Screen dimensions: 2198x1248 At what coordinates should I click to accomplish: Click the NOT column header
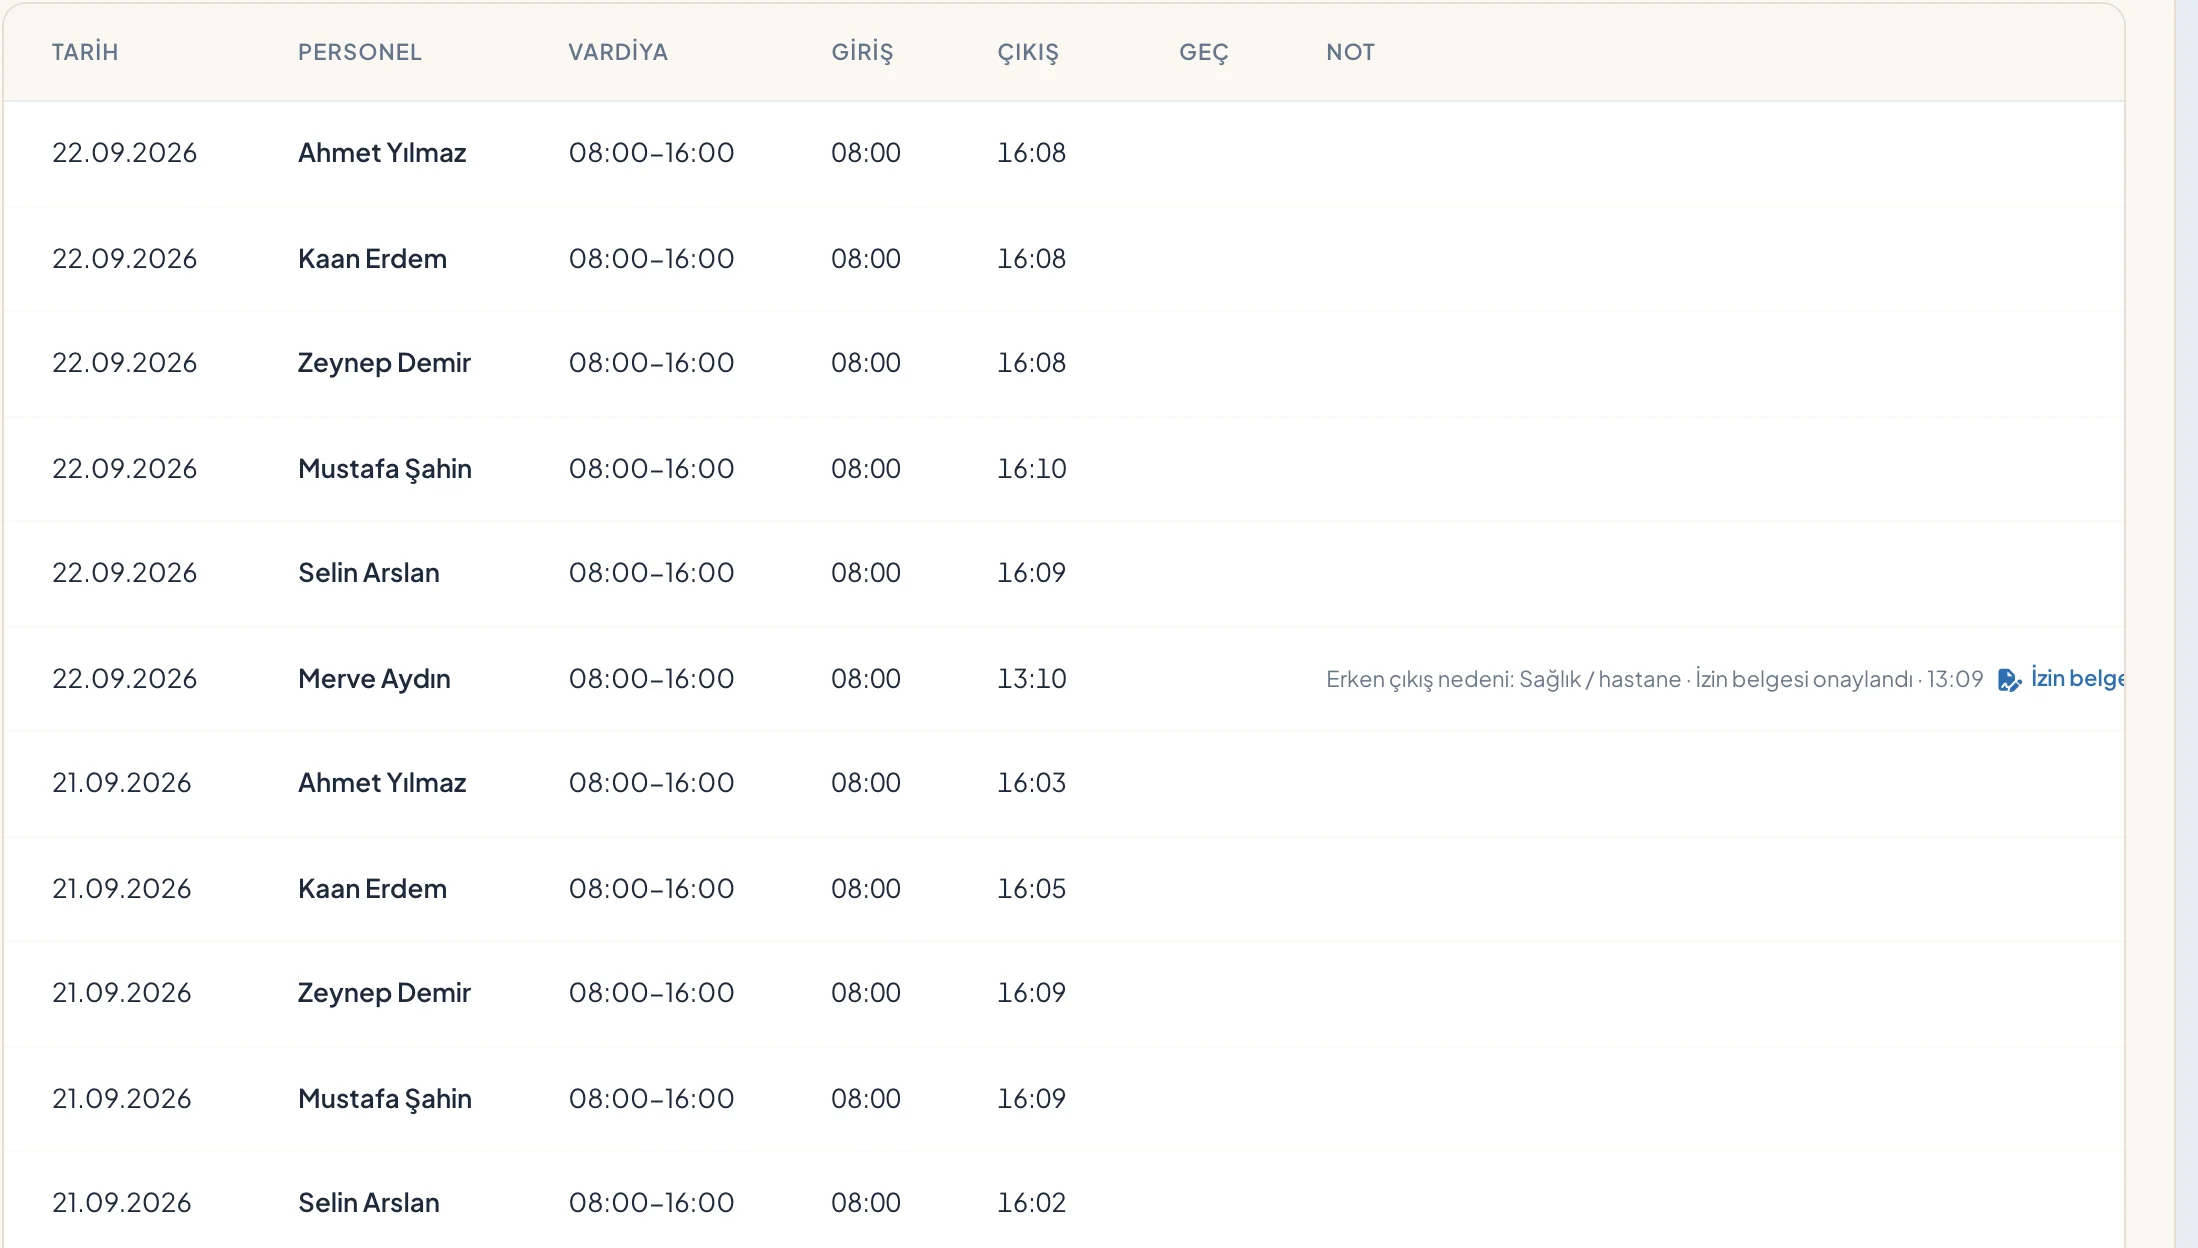point(1351,52)
